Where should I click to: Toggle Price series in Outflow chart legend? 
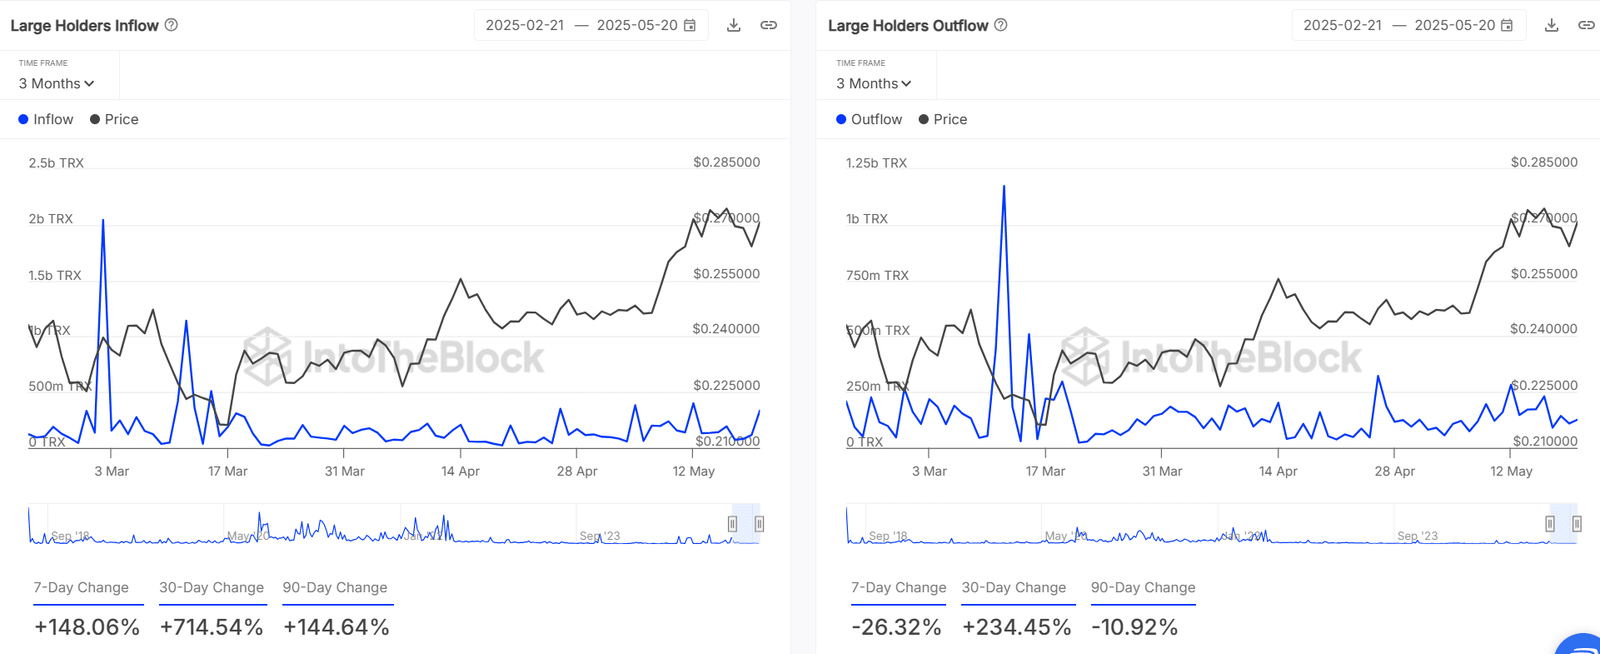[943, 119]
